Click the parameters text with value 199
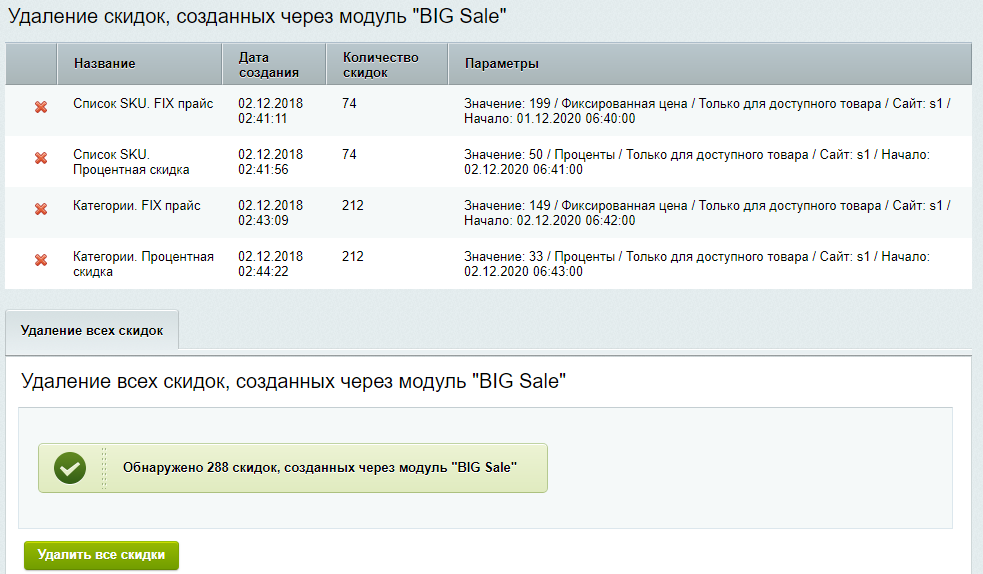This screenshot has height=574, width=983. tap(707, 111)
